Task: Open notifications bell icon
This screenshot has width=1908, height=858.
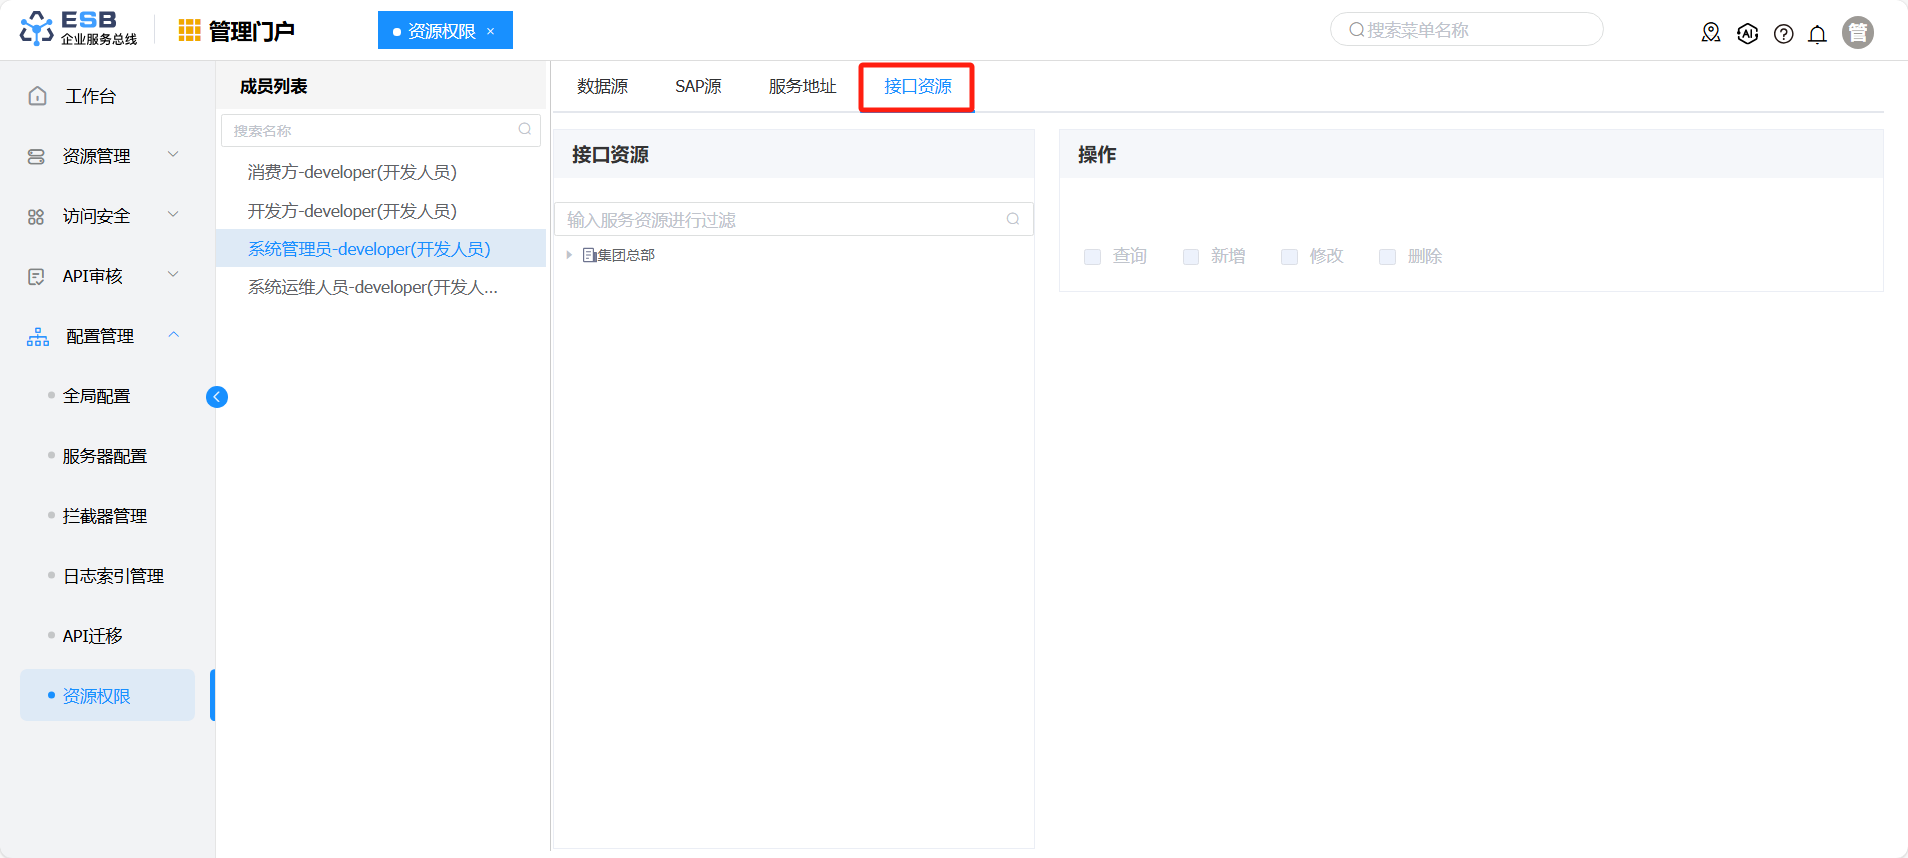Action: tap(1817, 34)
